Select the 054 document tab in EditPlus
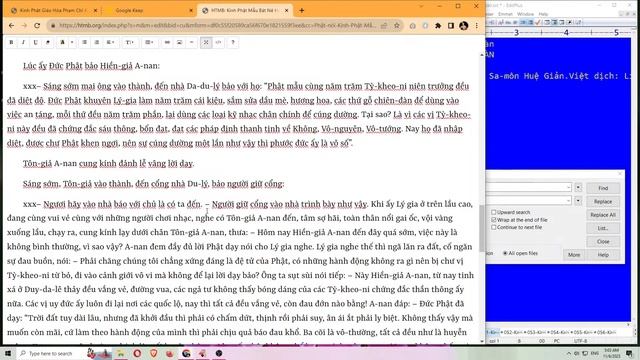 pyautogui.click(x=558, y=332)
